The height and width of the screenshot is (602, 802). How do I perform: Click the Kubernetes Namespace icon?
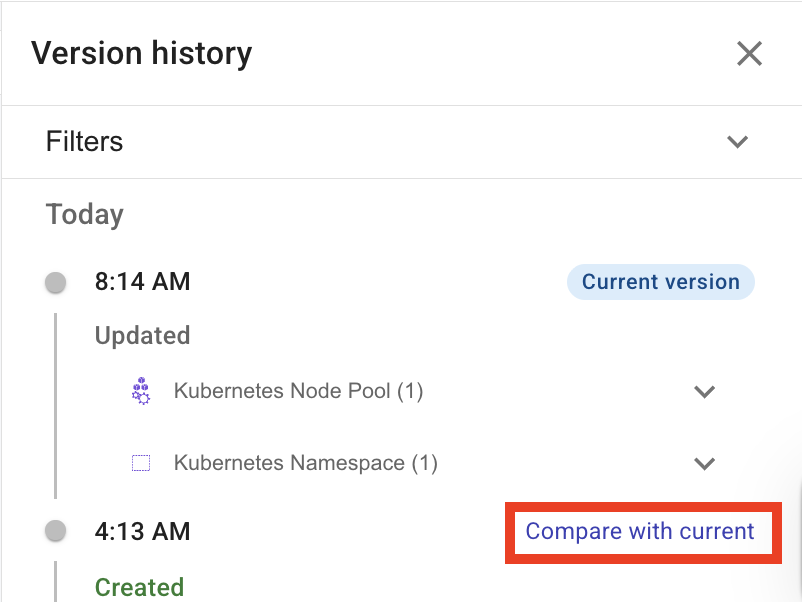tap(141, 463)
